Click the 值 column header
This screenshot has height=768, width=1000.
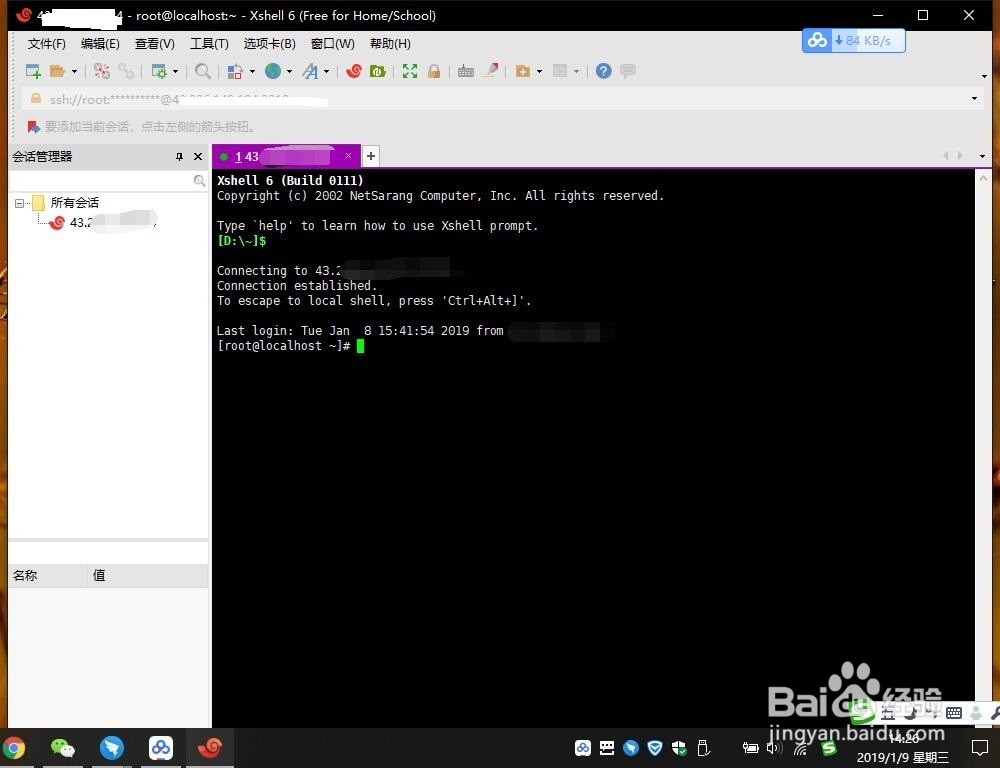(x=148, y=575)
